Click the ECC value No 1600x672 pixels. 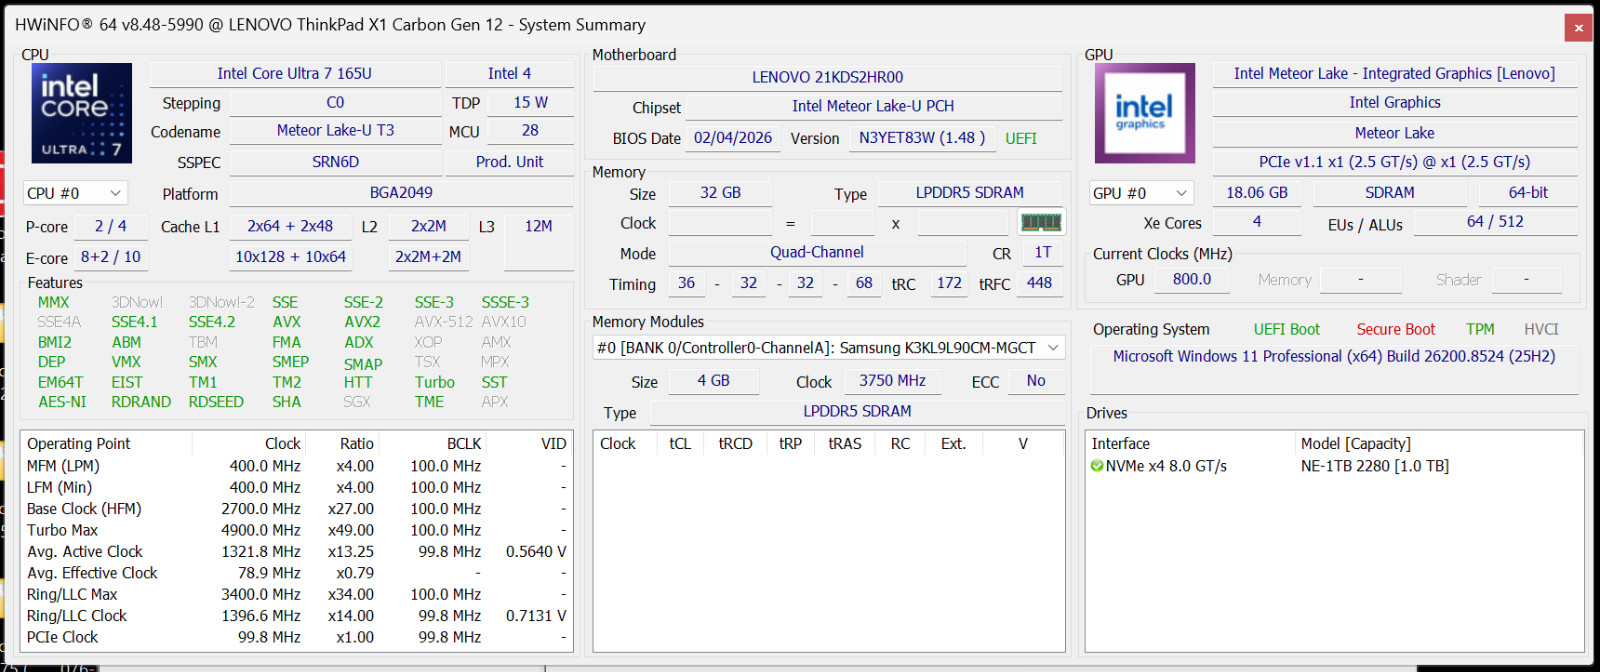pos(1036,381)
